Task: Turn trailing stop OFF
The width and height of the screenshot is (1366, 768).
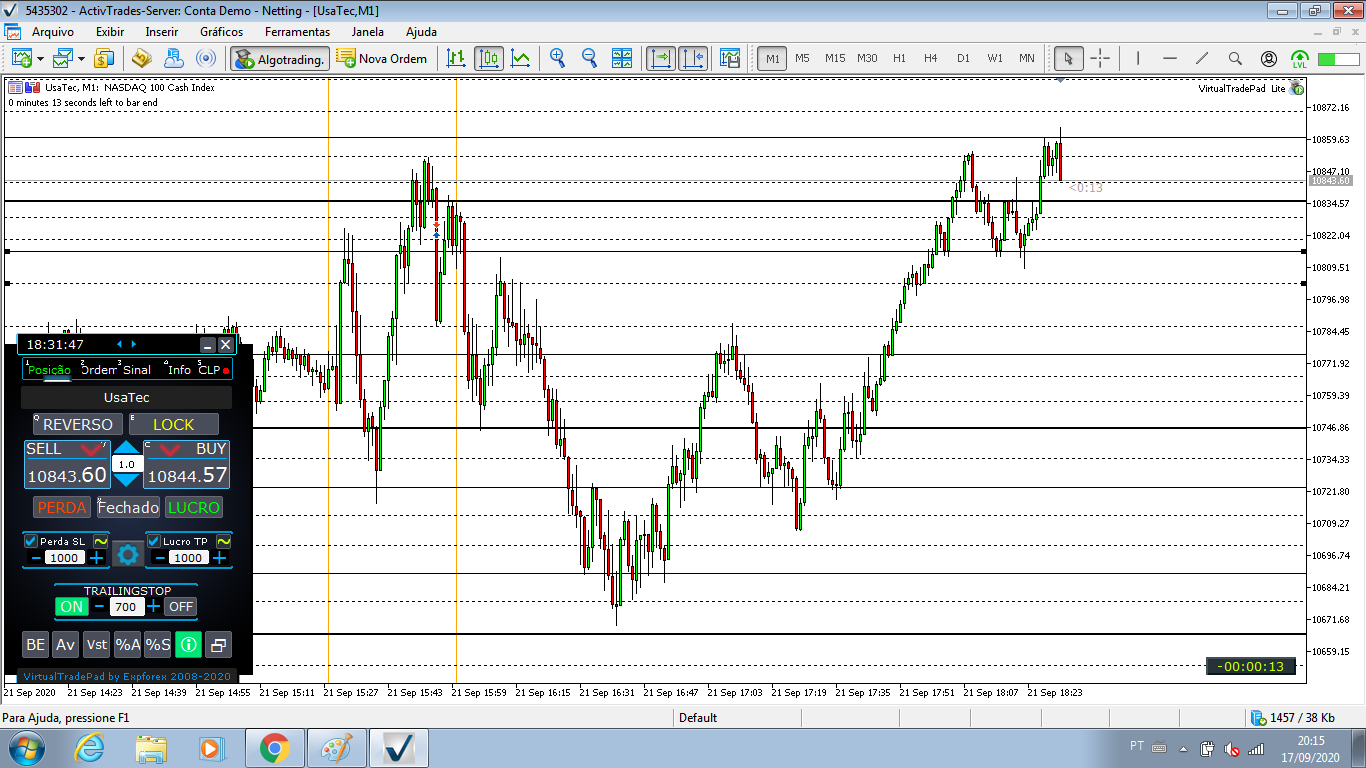Action: [181, 606]
